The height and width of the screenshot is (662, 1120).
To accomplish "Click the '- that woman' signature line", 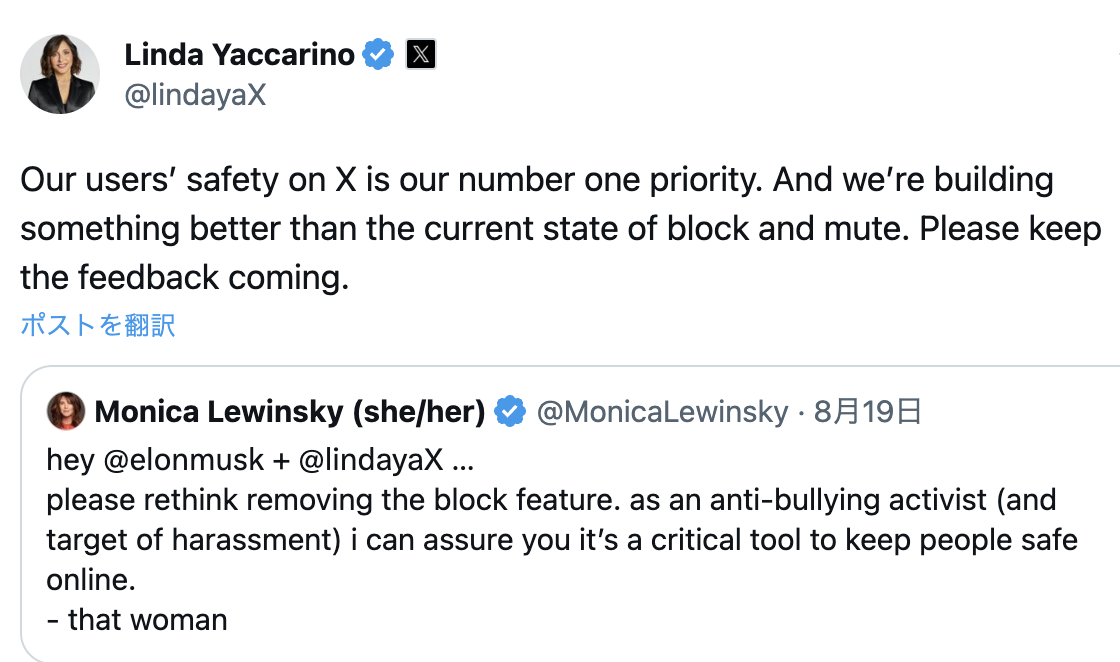I will [137, 620].
